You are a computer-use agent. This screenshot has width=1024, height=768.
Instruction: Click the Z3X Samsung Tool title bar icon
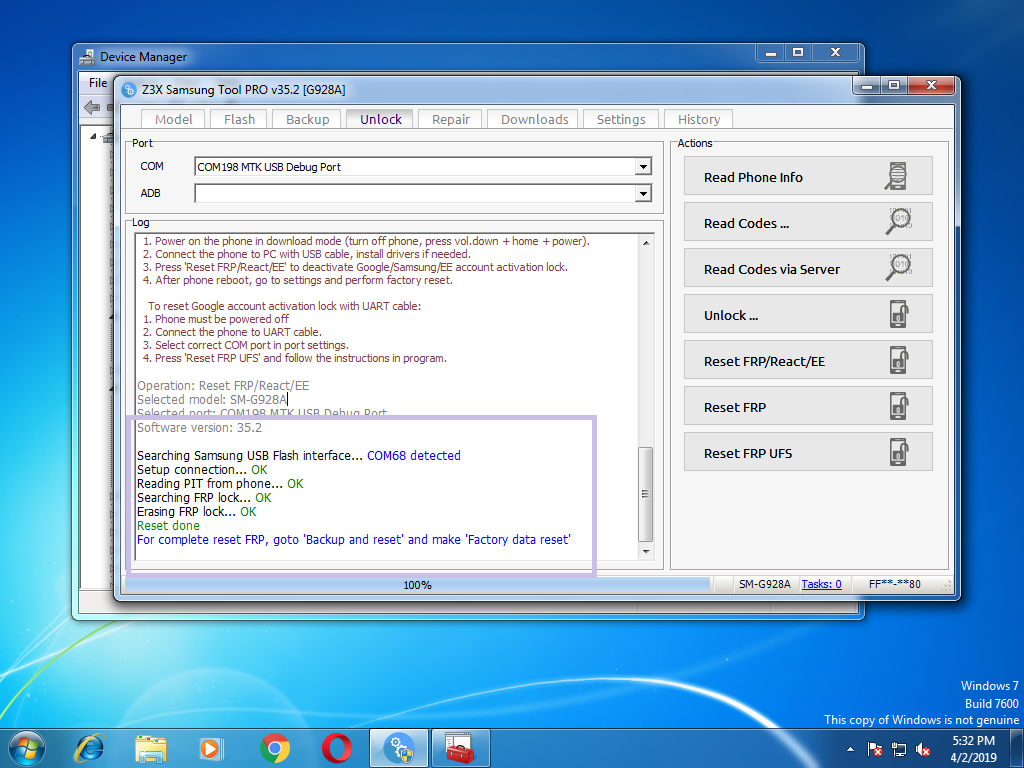[129, 90]
